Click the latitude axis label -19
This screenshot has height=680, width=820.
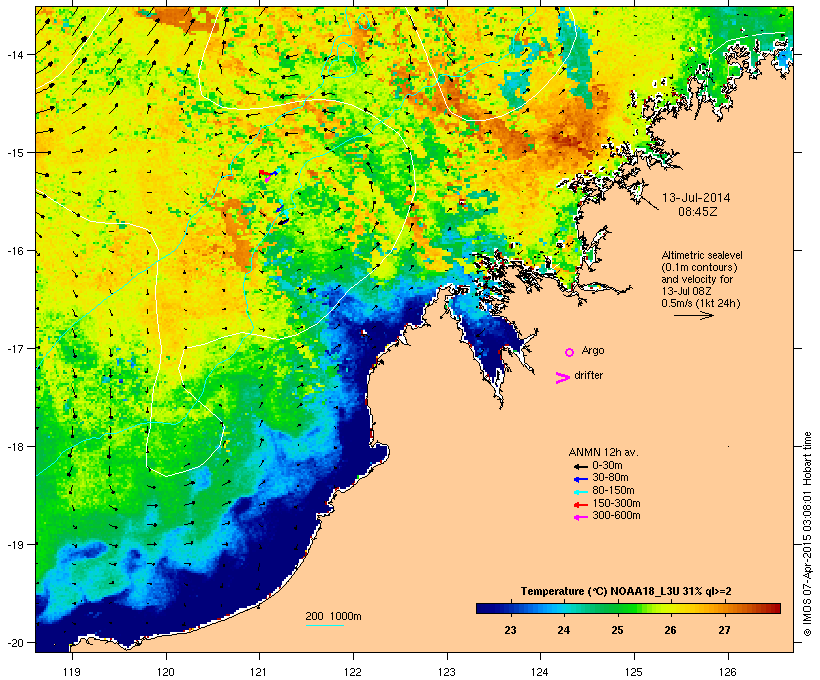coord(14,545)
